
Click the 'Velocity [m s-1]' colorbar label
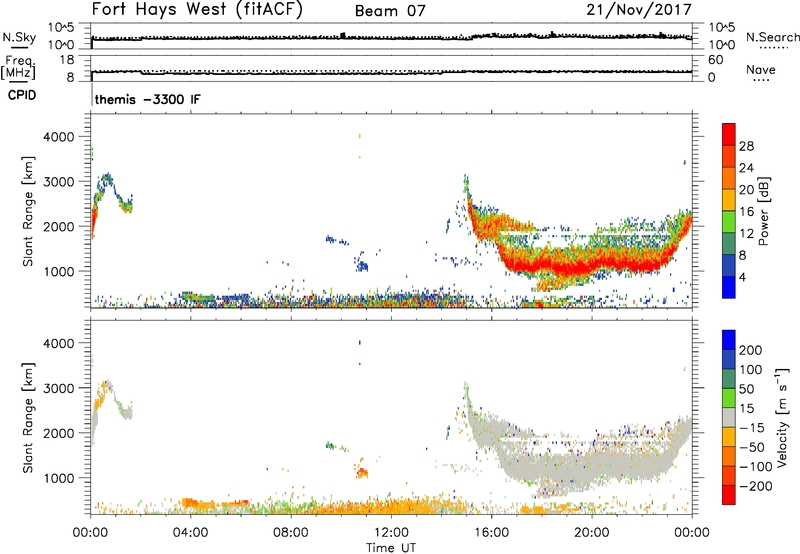[x=782, y=417]
